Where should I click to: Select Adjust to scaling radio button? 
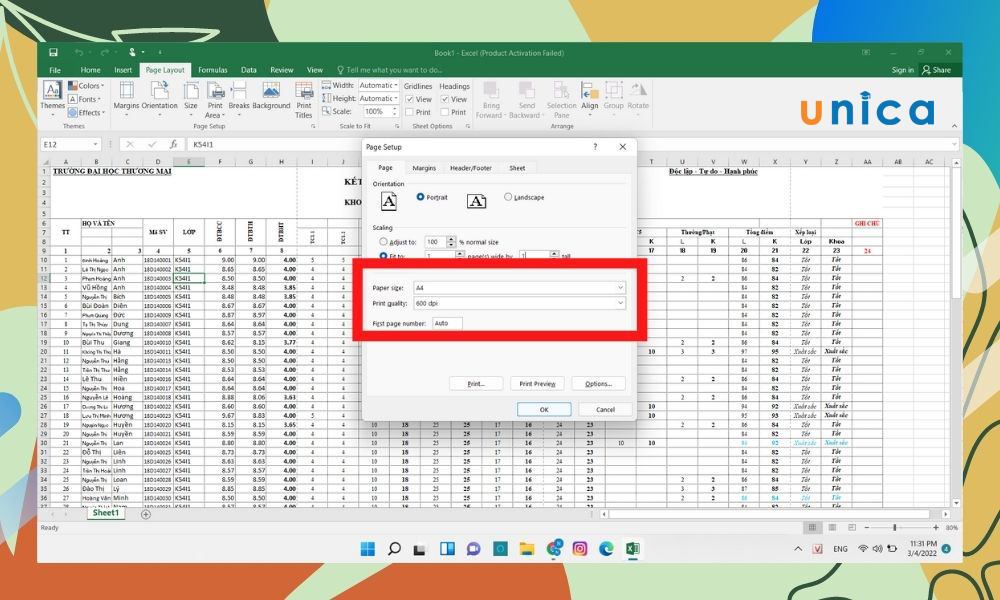pos(383,242)
